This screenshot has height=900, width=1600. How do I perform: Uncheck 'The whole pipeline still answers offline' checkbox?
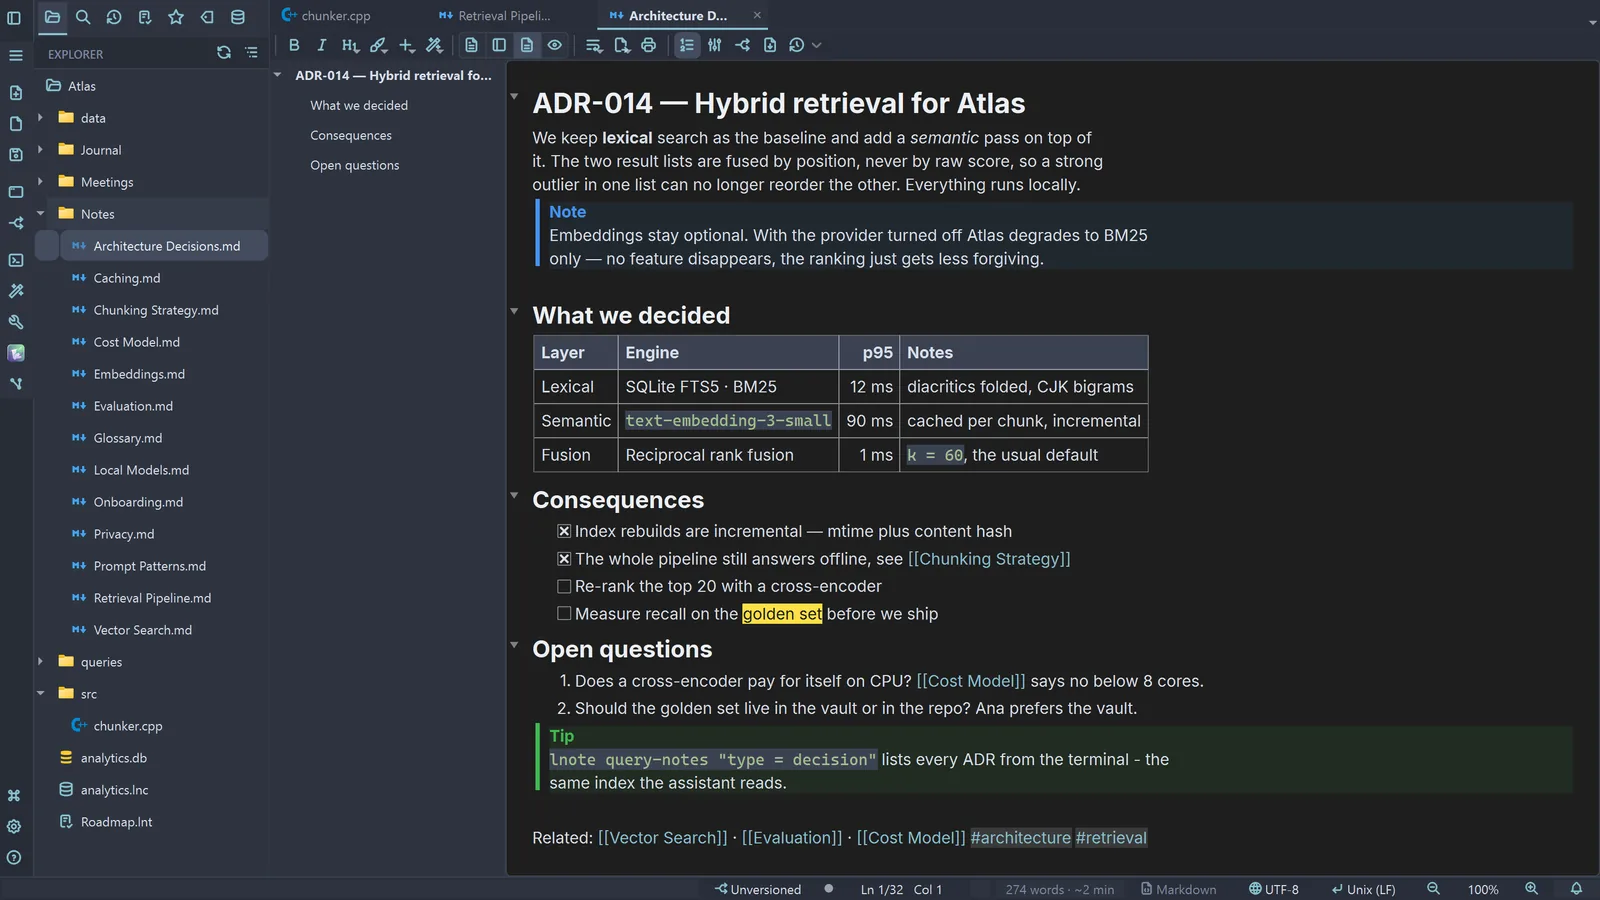[x=564, y=559]
